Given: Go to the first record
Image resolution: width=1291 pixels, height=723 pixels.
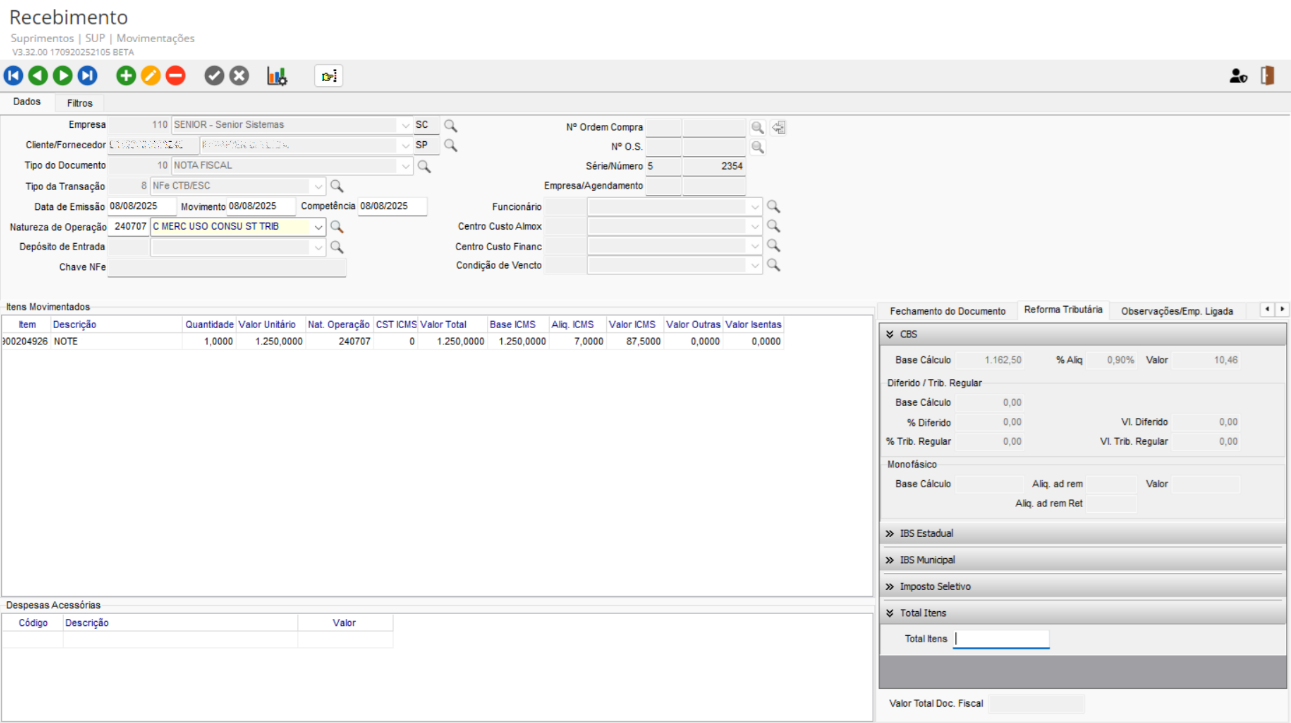Looking at the screenshot, I should [13, 76].
